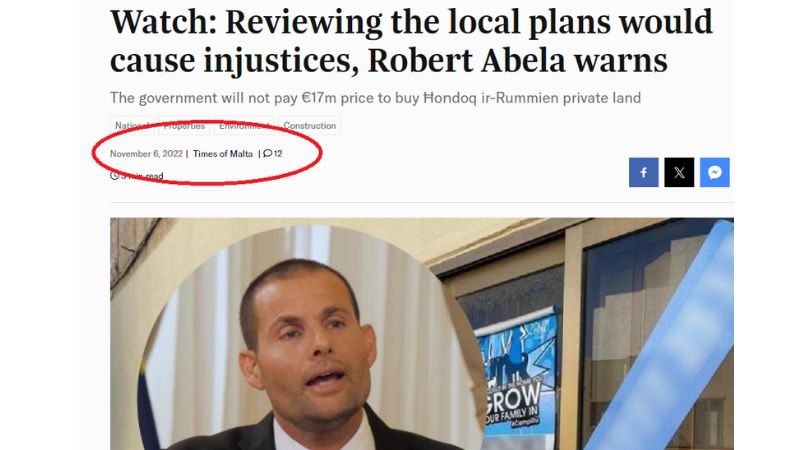Open the Environment category tag

click(244, 126)
